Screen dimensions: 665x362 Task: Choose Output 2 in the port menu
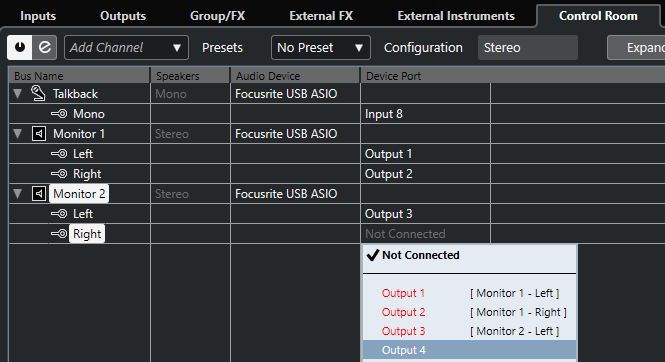pos(469,312)
